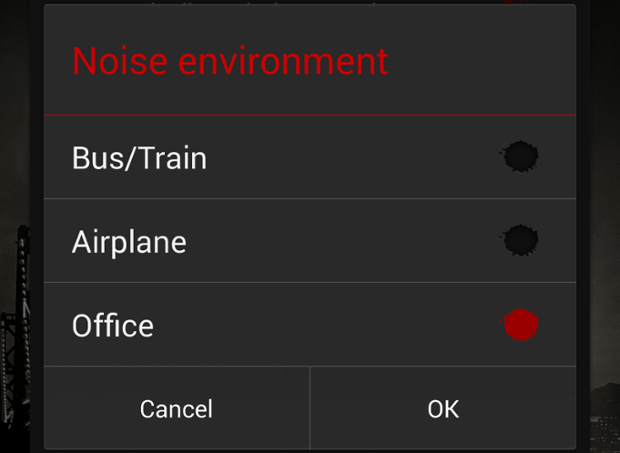Viewport: 620px width, 453px height.
Task: Choose the Bus/Train text label
Action: point(139,158)
